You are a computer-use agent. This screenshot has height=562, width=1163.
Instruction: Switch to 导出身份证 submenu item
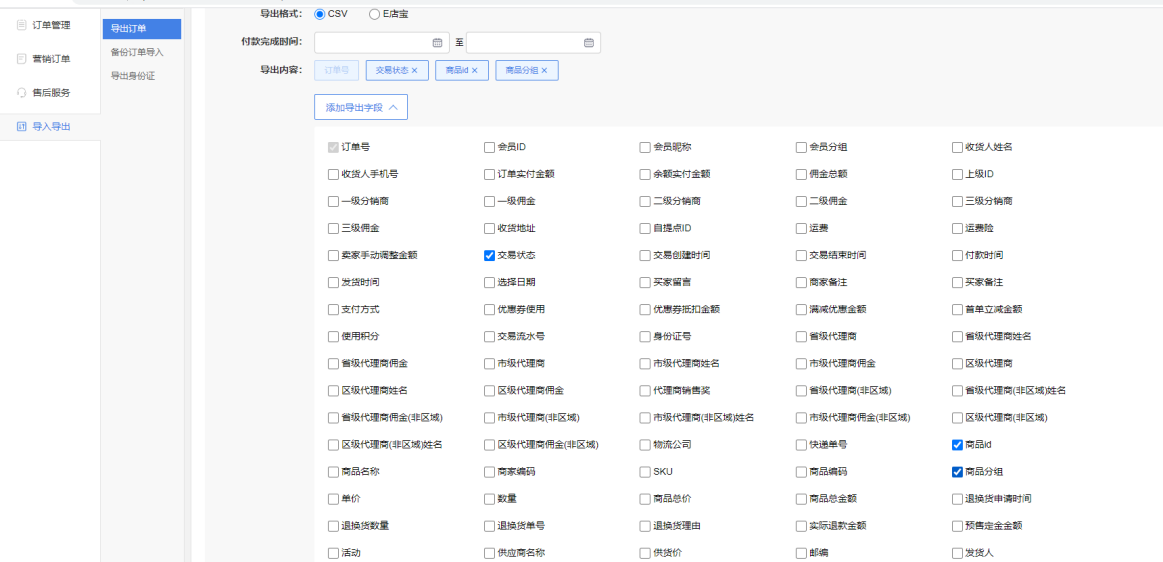[133, 76]
